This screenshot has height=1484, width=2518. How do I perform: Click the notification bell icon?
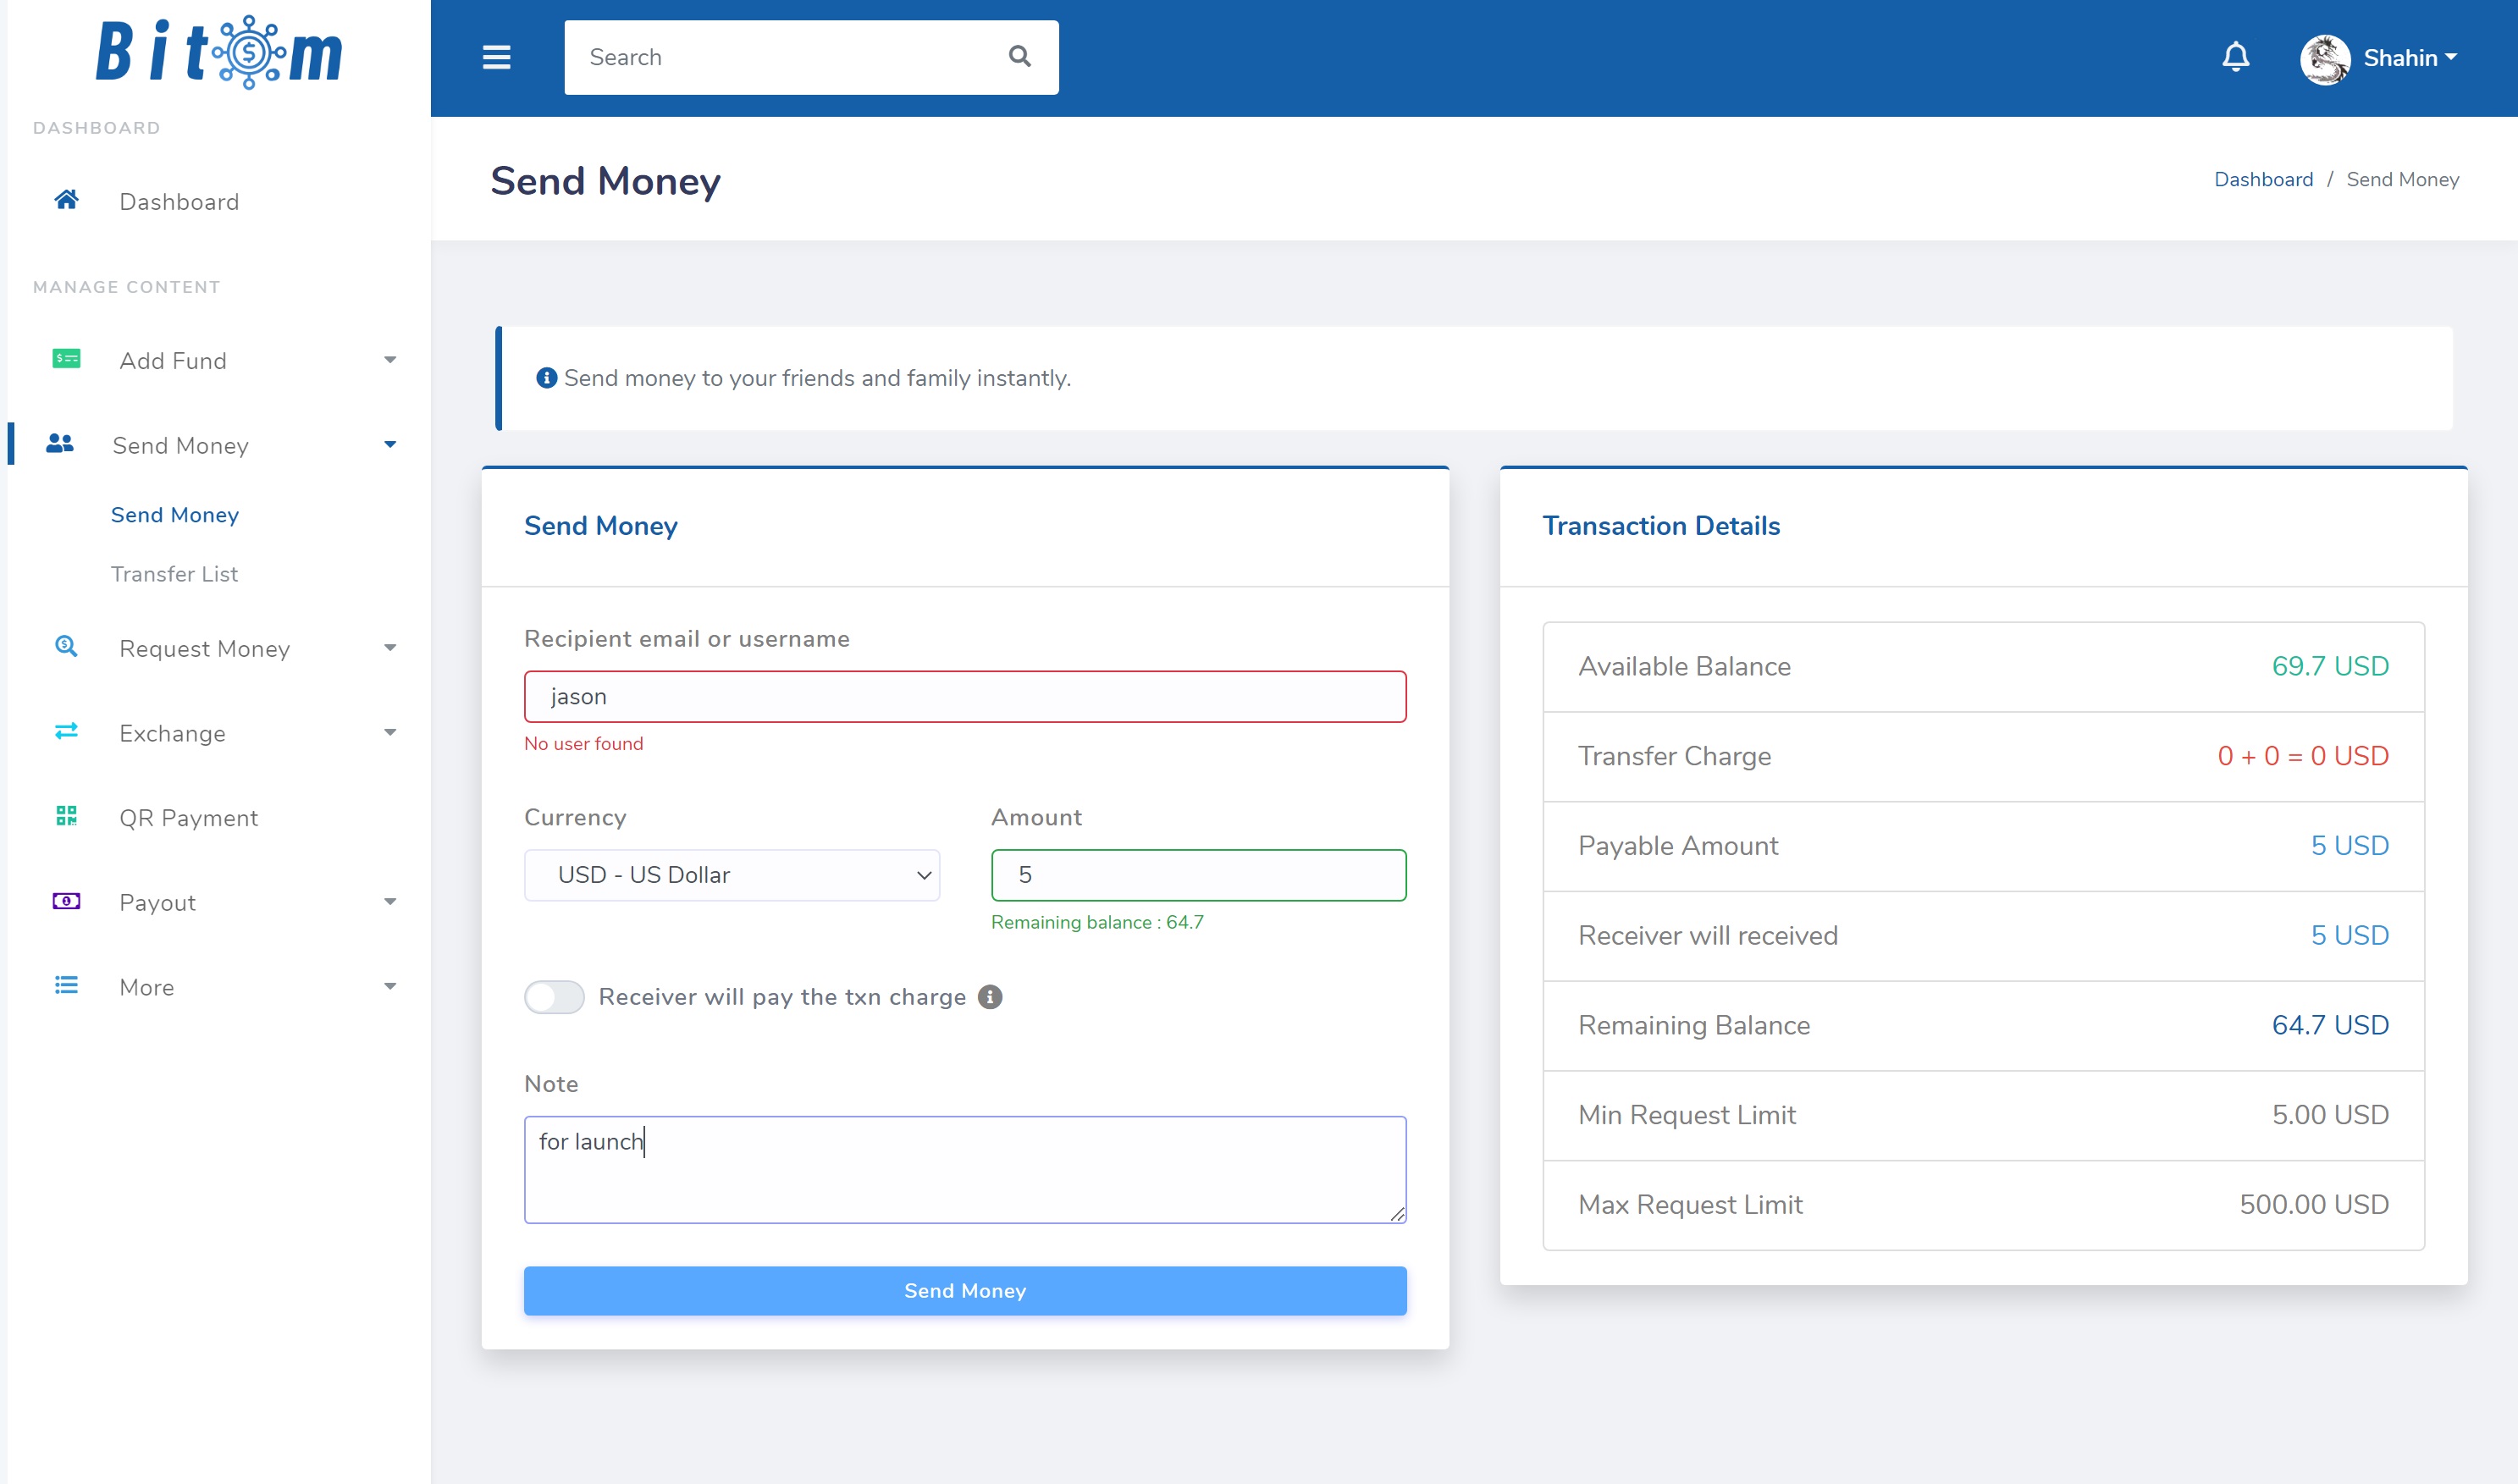pos(2235,58)
